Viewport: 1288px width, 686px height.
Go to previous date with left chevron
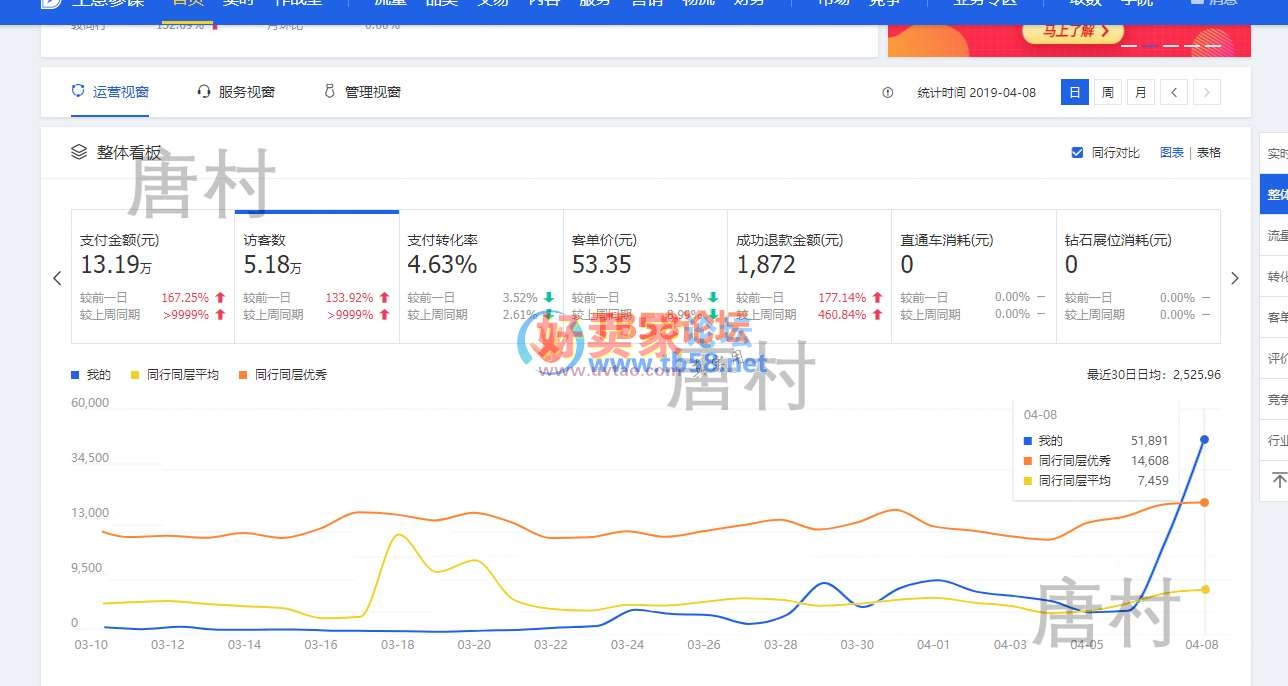[x=1174, y=93]
